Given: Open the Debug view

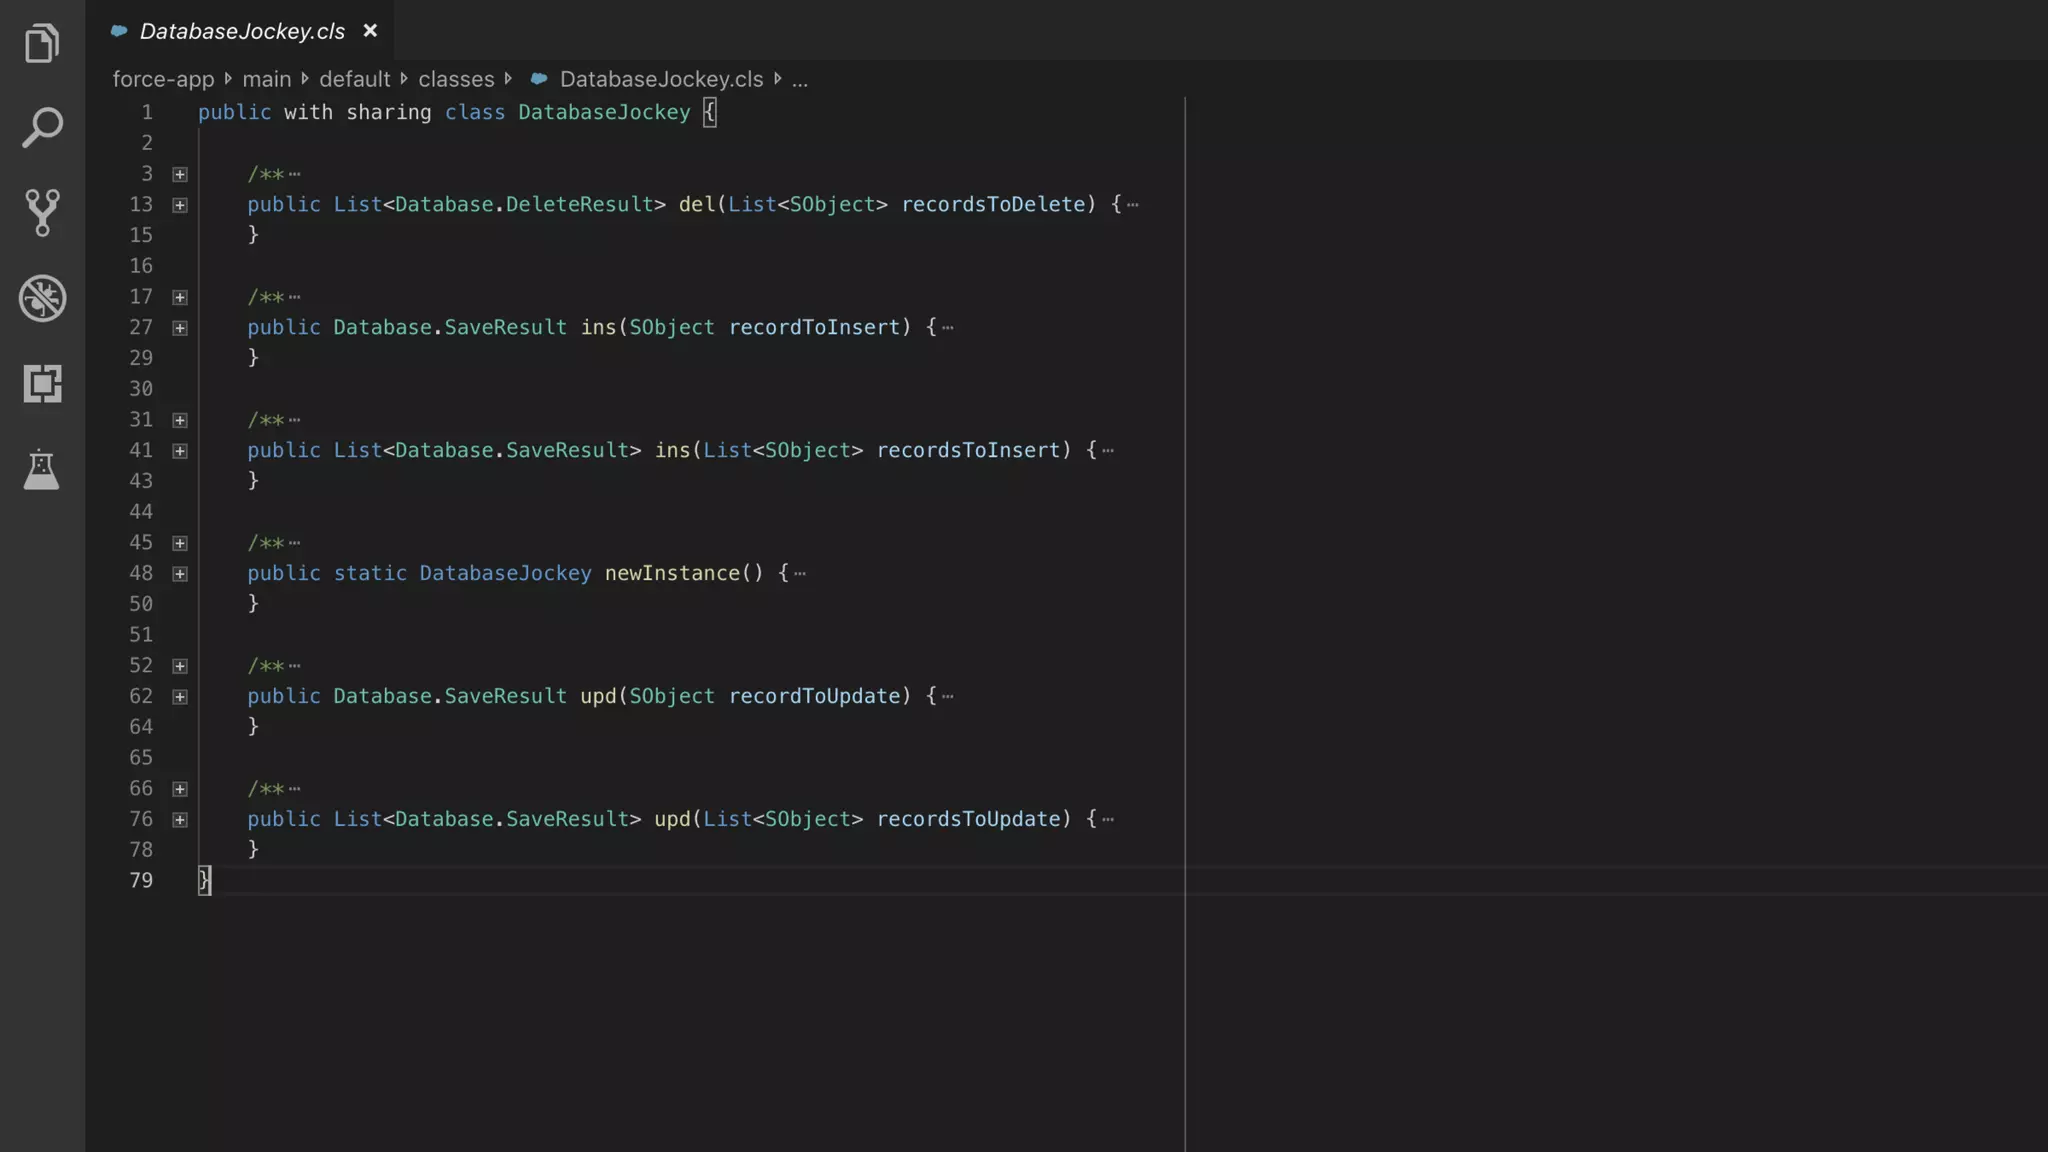Looking at the screenshot, I should coord(42,298).
